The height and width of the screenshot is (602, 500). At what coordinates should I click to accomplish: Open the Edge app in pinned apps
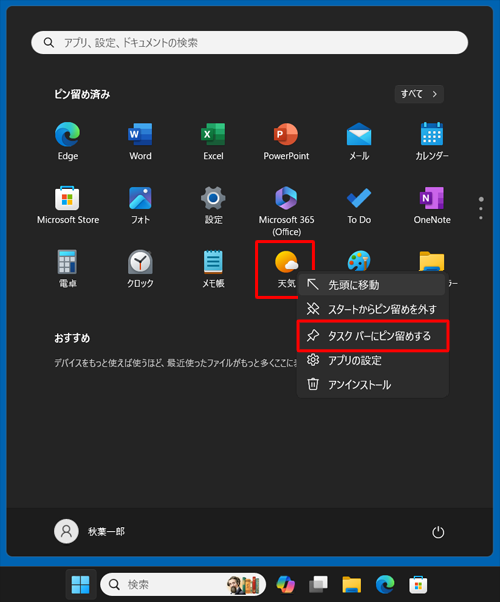click(x=68, y=141)
